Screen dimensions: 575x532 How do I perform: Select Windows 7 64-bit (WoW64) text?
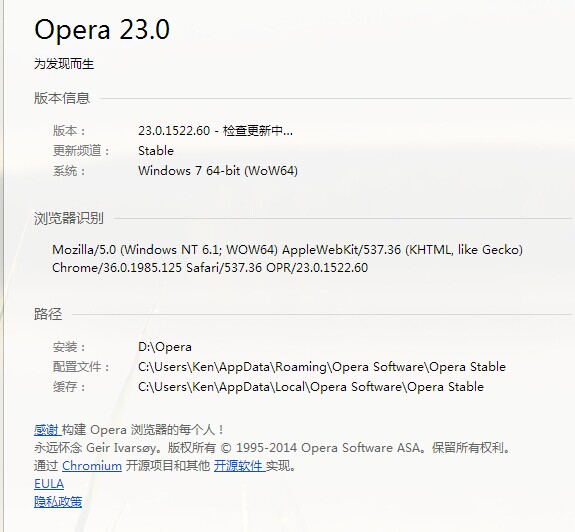218,170
